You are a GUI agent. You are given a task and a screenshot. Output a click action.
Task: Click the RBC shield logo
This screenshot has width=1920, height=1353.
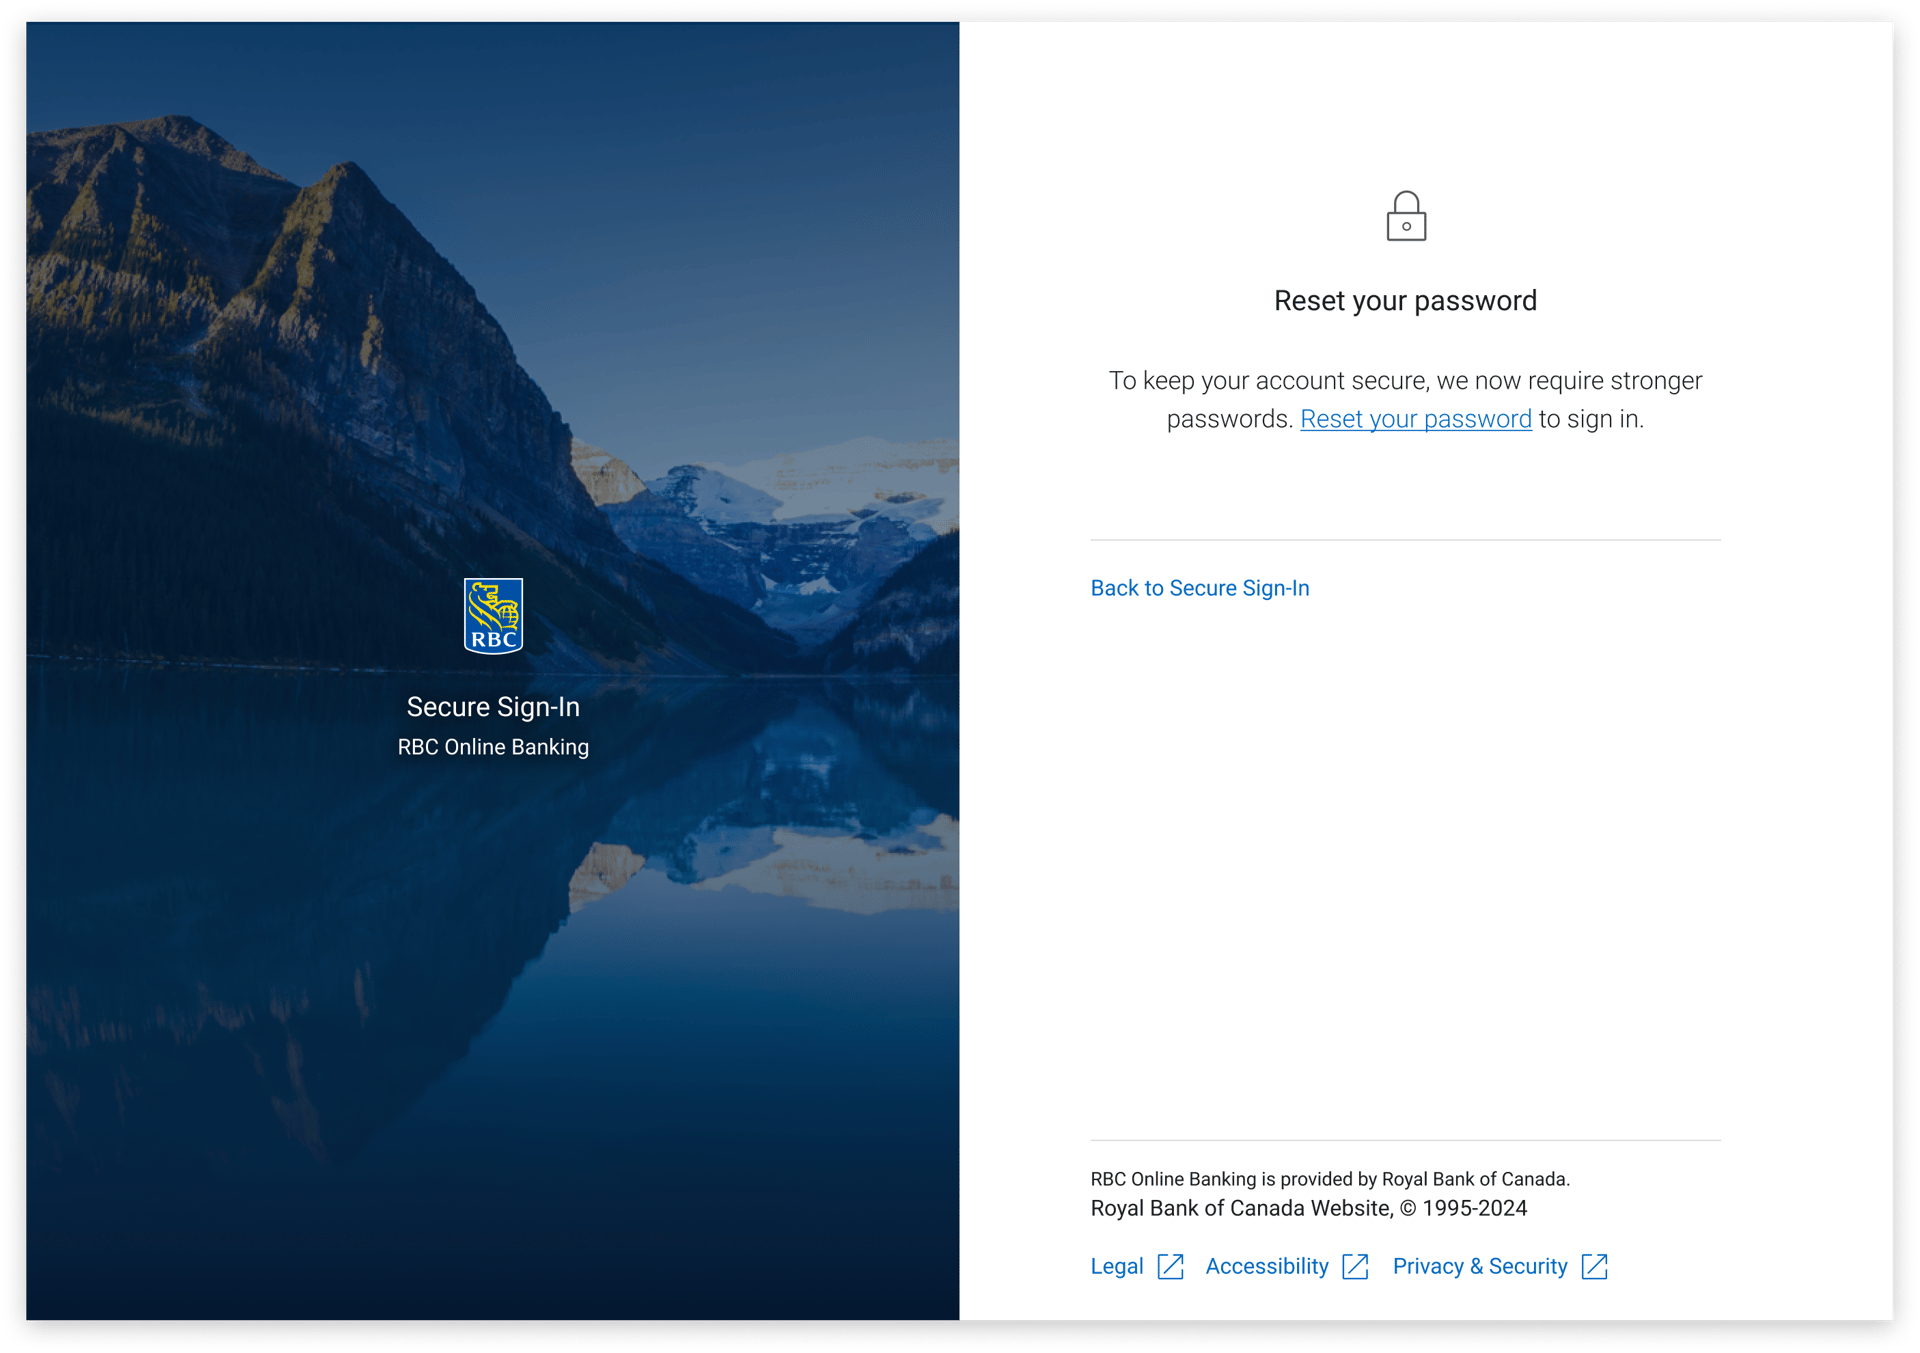click(x=493, y=616)
